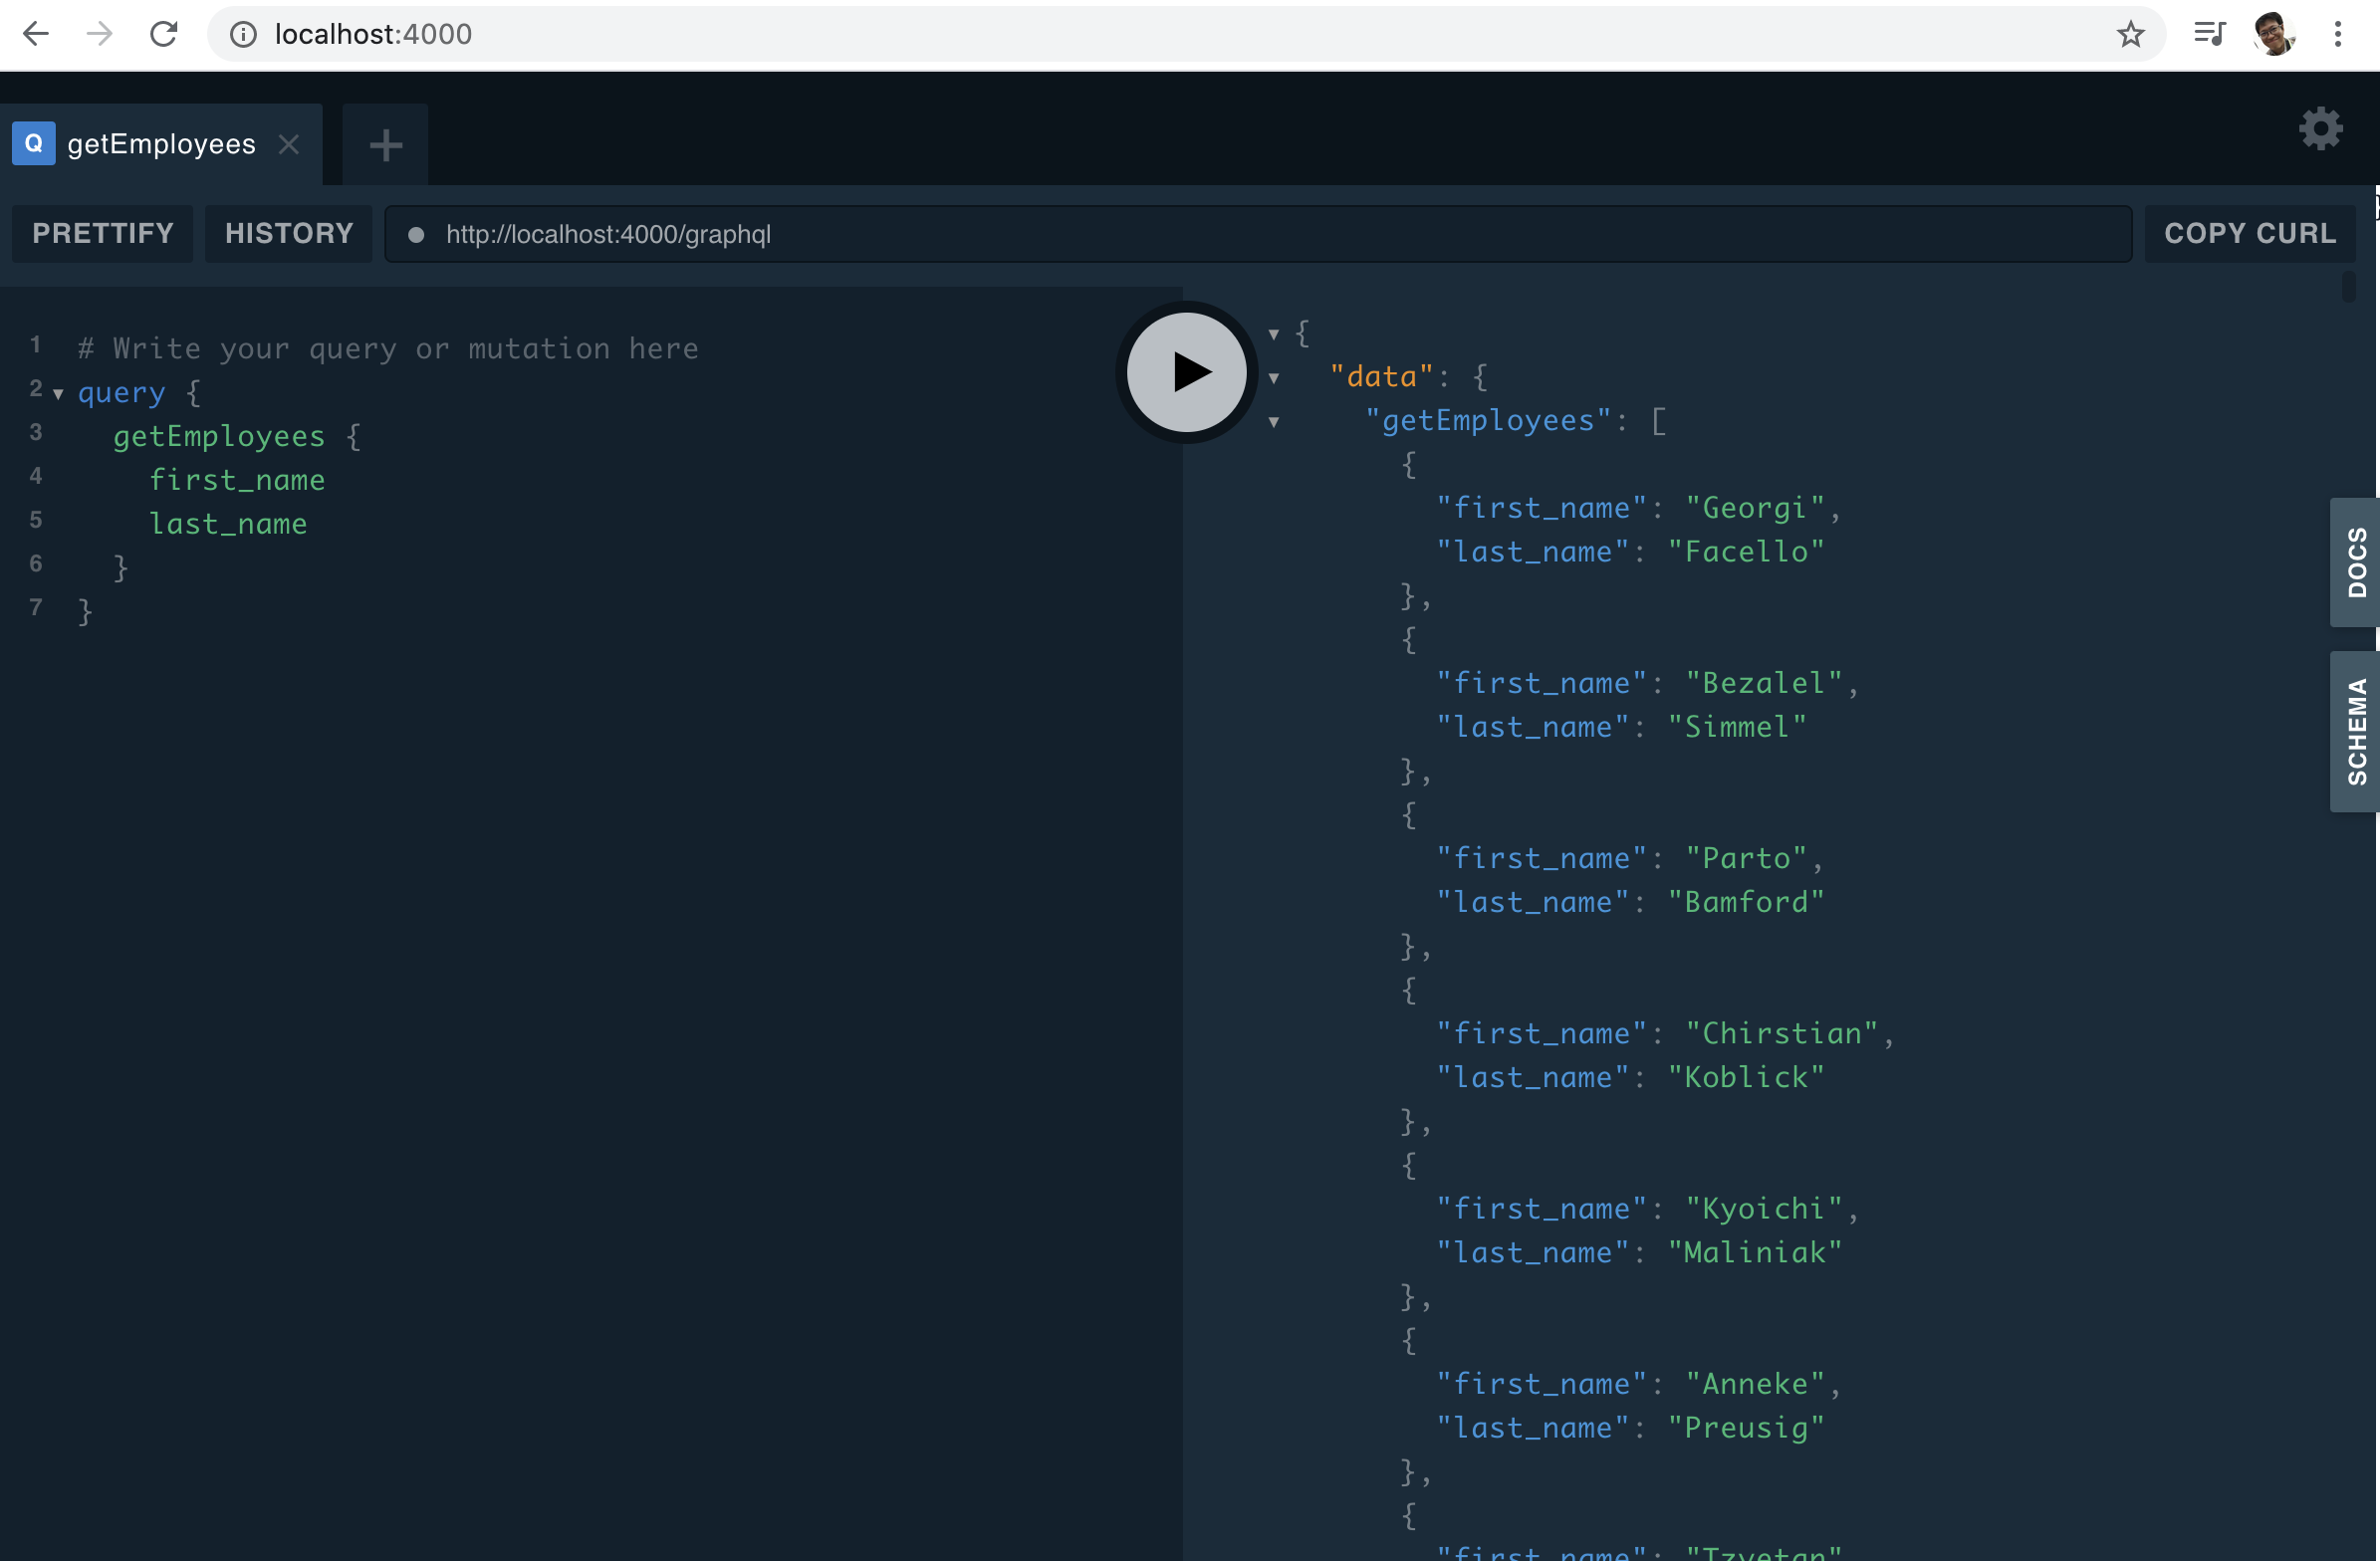The width and height of the screenshot is (2380, 1561).
Task: Click the PRETTIFY button
Action: [103, 234]
